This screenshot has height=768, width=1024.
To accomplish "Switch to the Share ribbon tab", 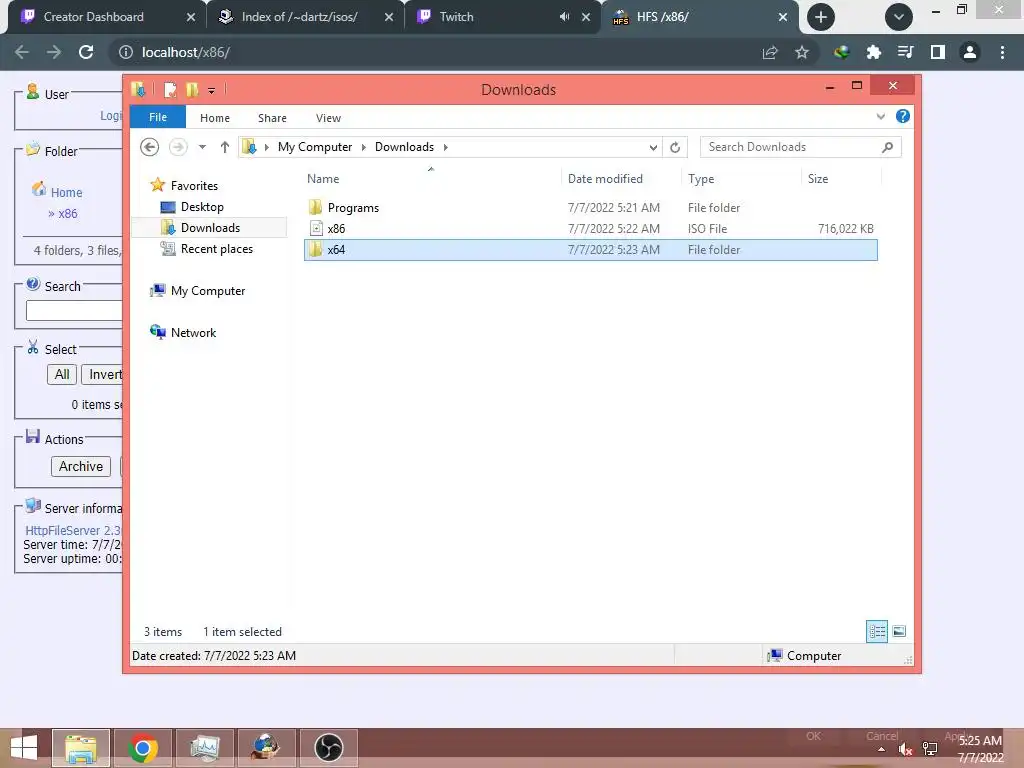I will [x=272, y=118].
